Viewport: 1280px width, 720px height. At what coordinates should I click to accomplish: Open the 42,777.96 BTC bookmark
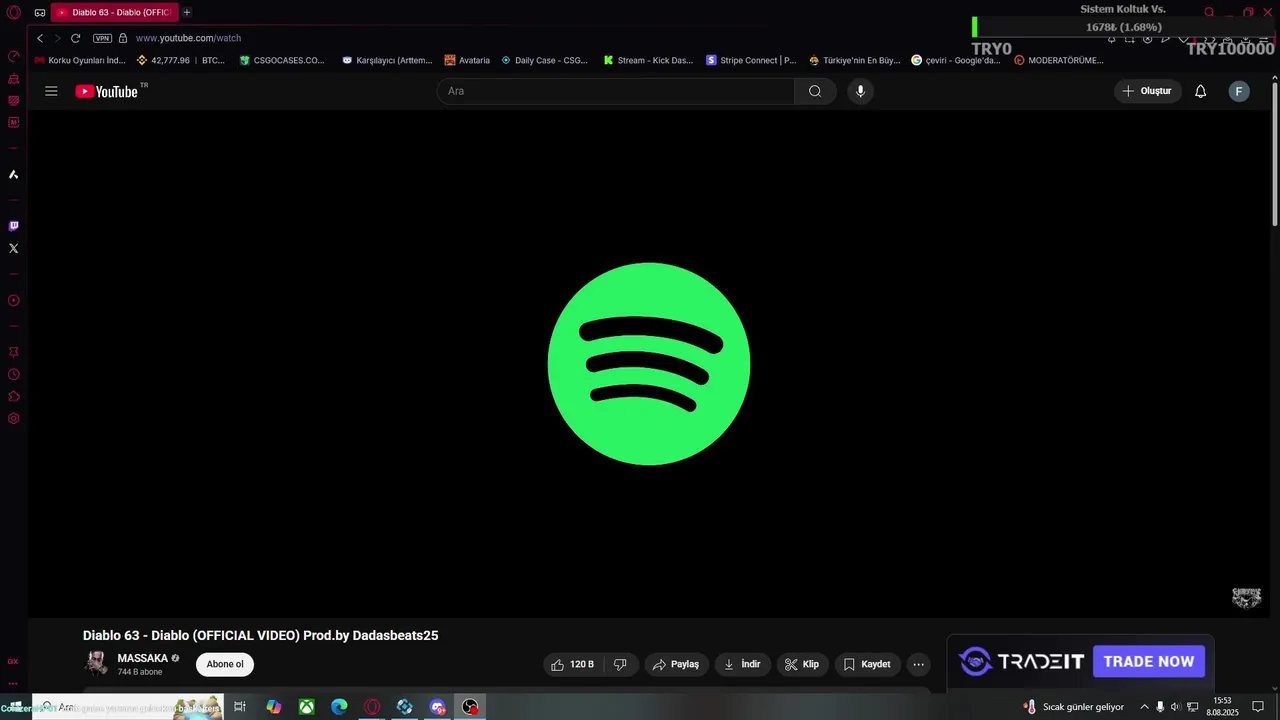click(181, 60)
